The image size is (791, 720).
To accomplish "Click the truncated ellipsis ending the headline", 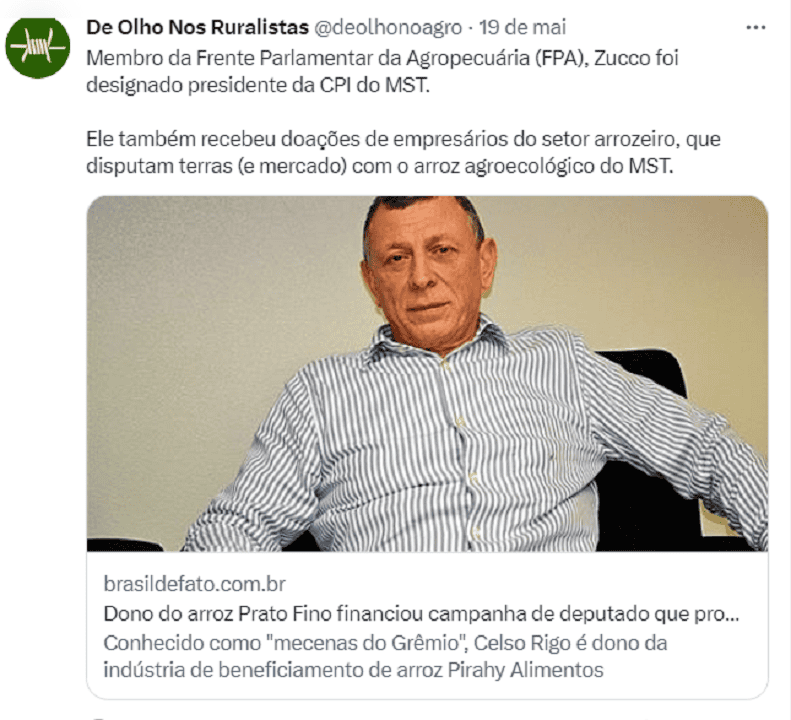I will (x=731, y=617).
